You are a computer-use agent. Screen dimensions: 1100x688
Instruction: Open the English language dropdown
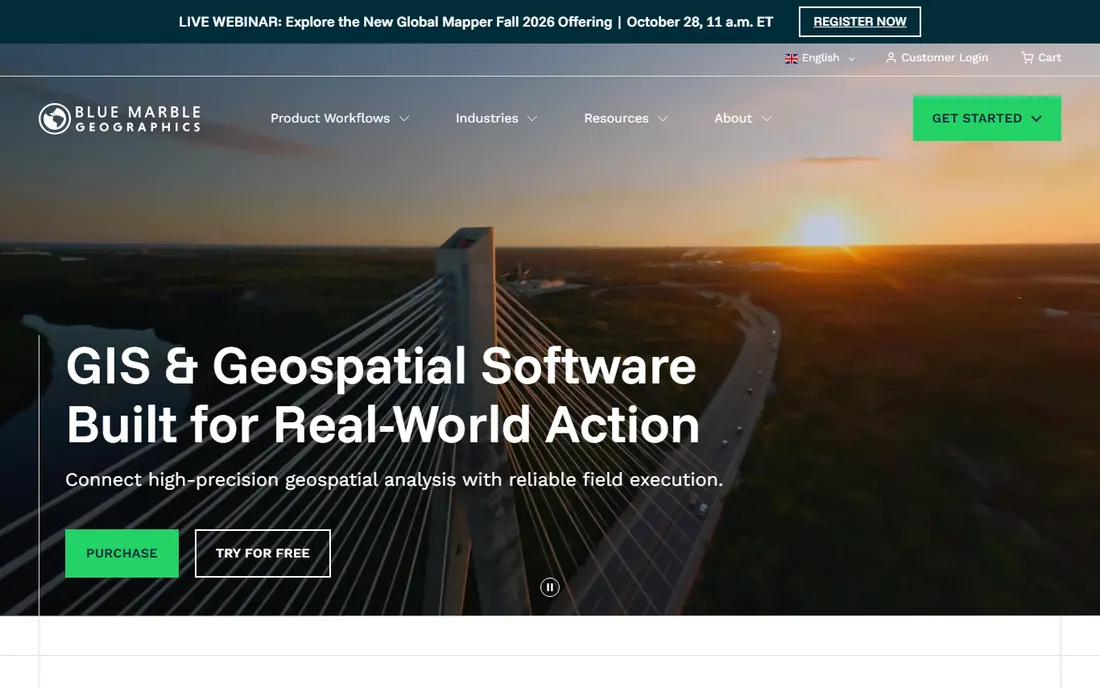[x=820, y=58]
